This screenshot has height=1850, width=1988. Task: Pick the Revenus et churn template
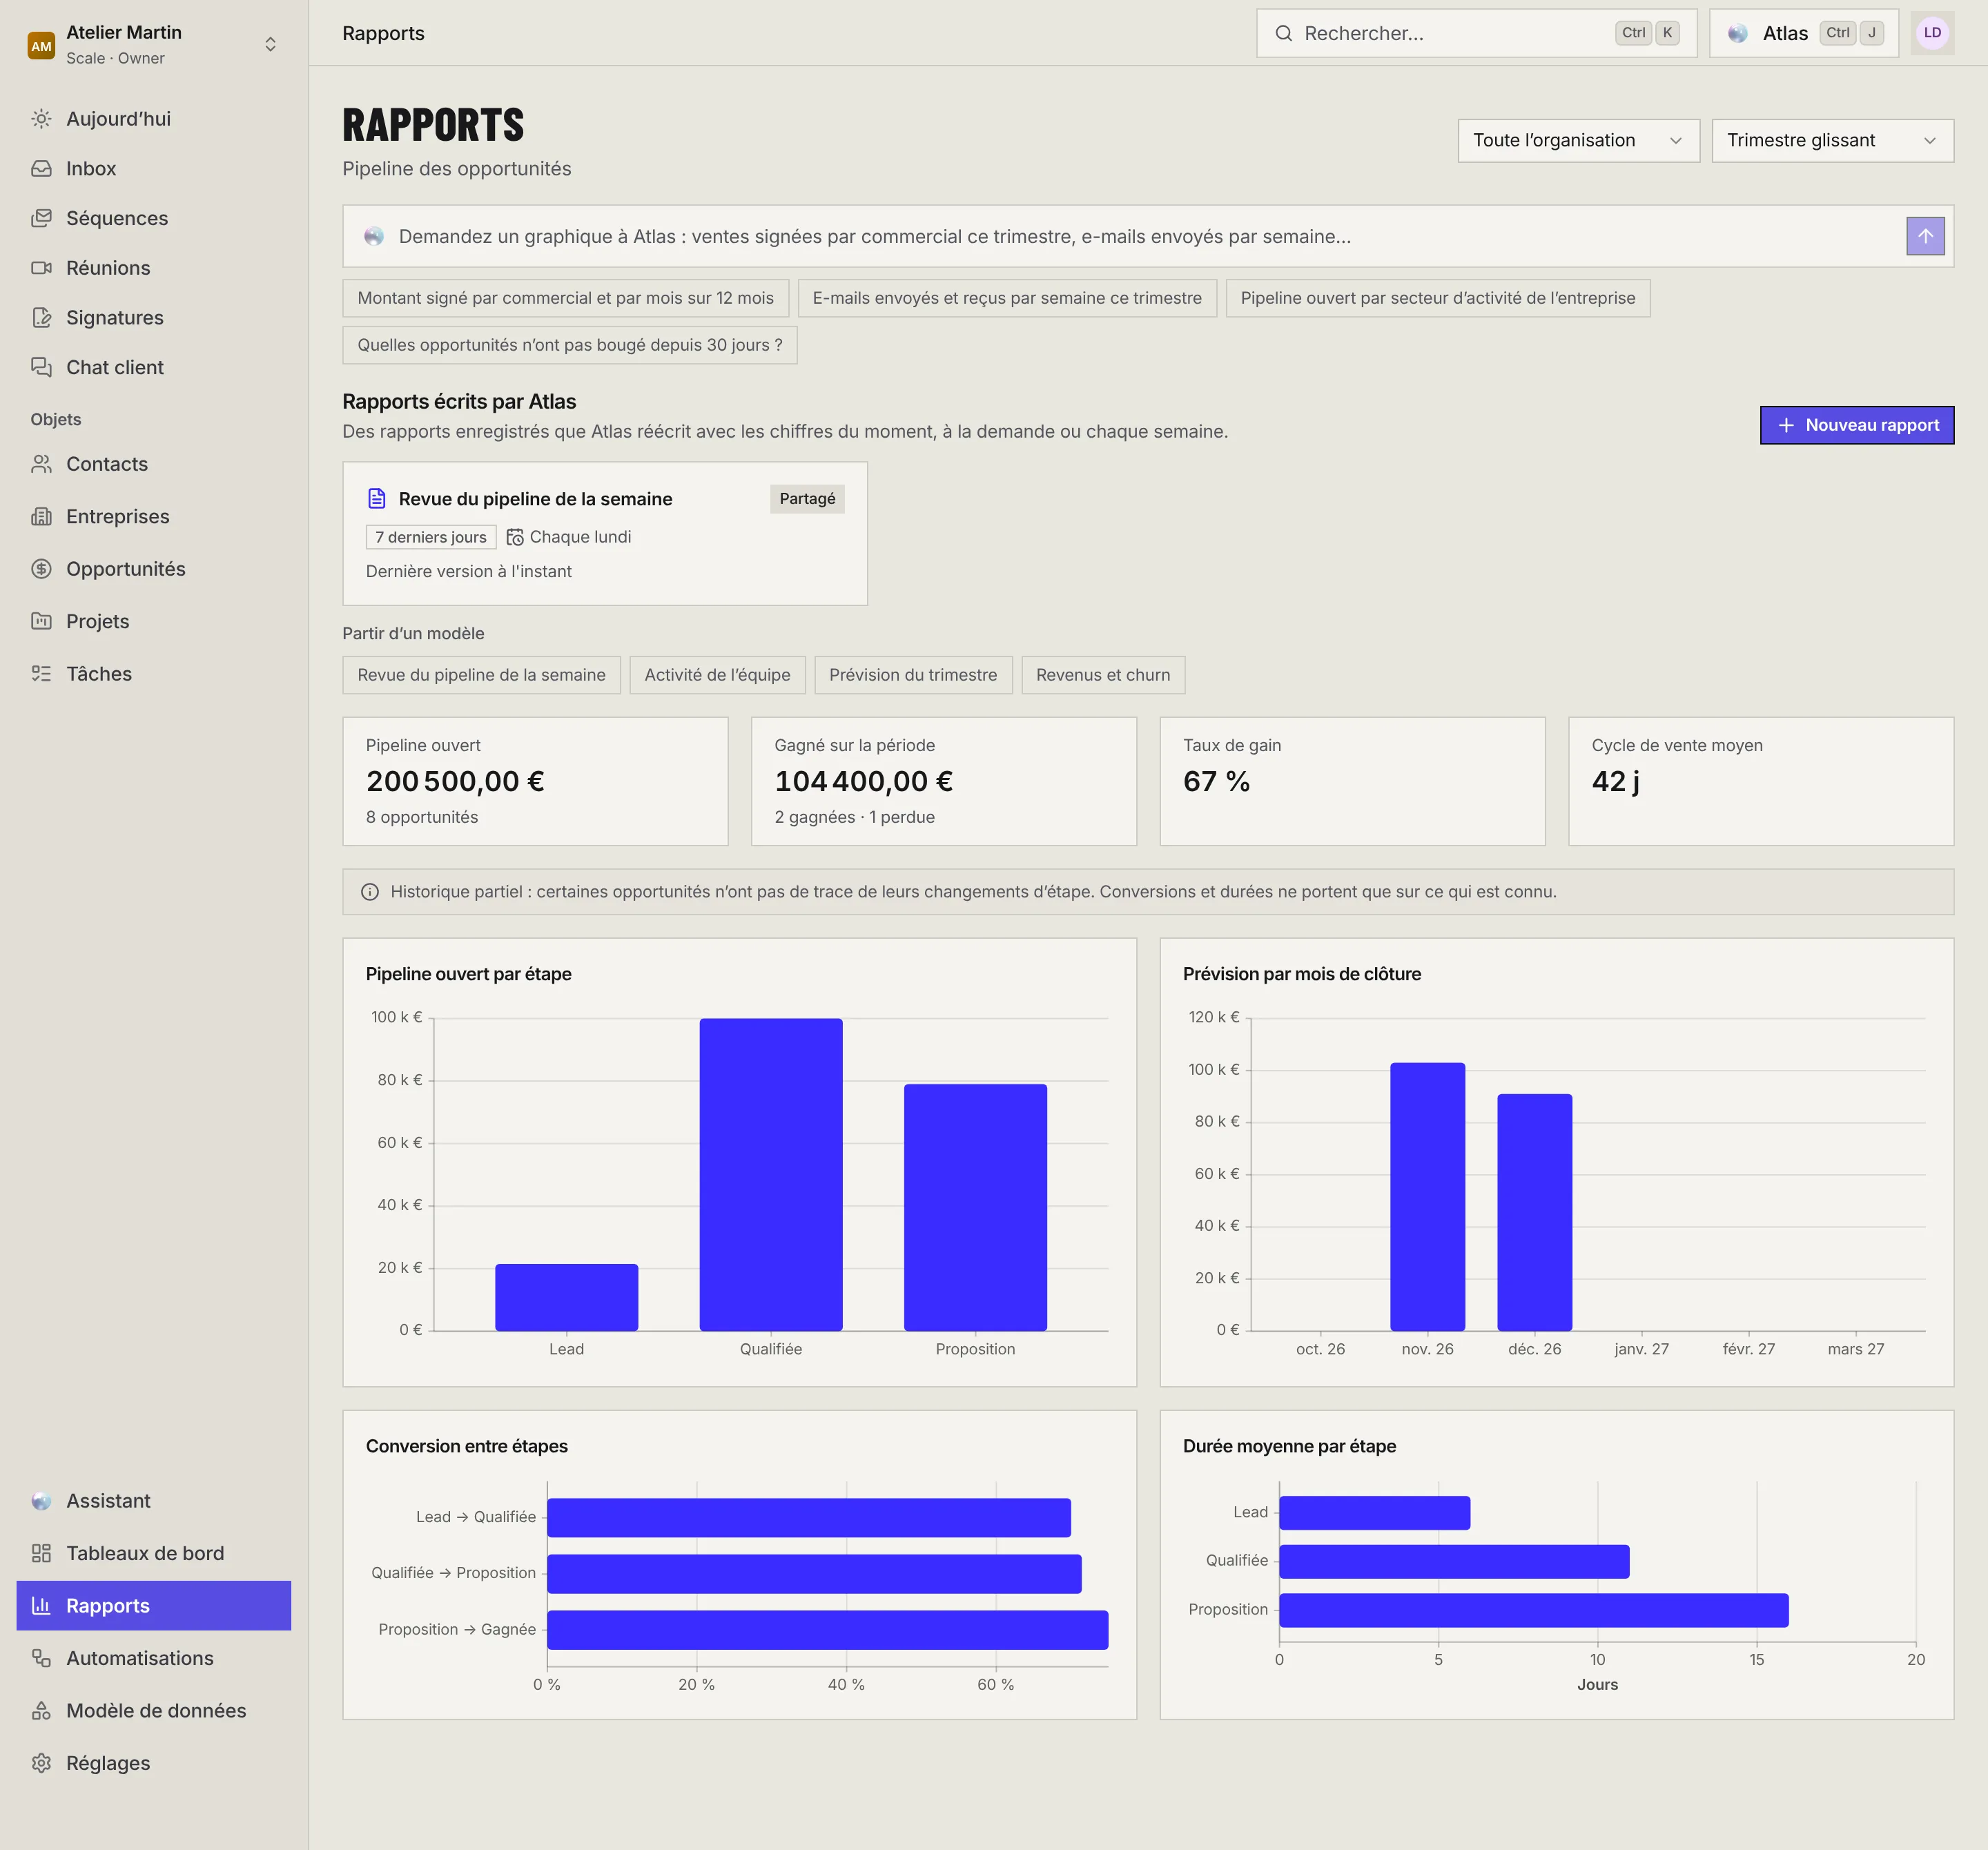[x=1103, y=675]
